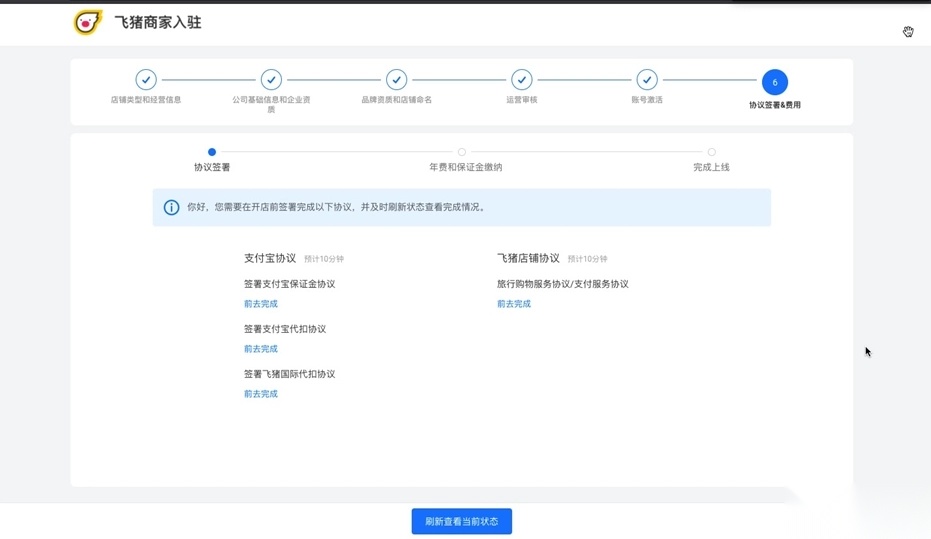
Task: Open 前去完成 under 签署飞猪国际代扣协议
Action: pos(261,394)
